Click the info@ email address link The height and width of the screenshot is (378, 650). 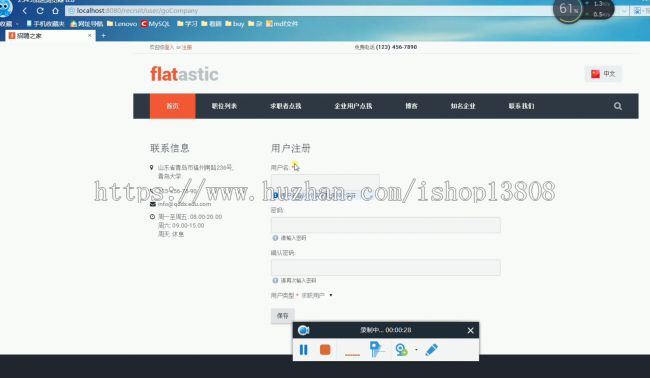tap(184, 204)
